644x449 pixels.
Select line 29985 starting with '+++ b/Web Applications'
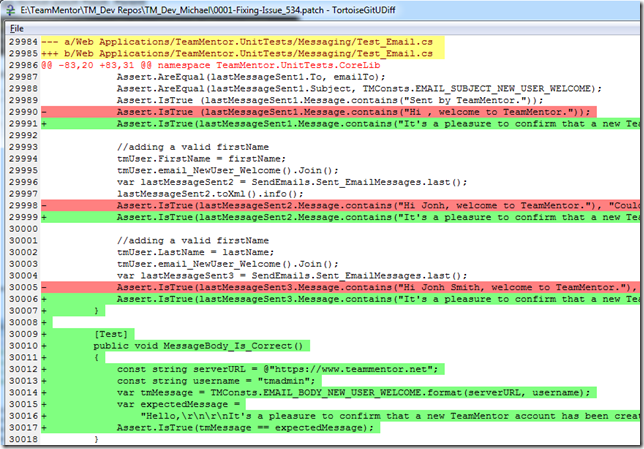click(x=242, y=53)
